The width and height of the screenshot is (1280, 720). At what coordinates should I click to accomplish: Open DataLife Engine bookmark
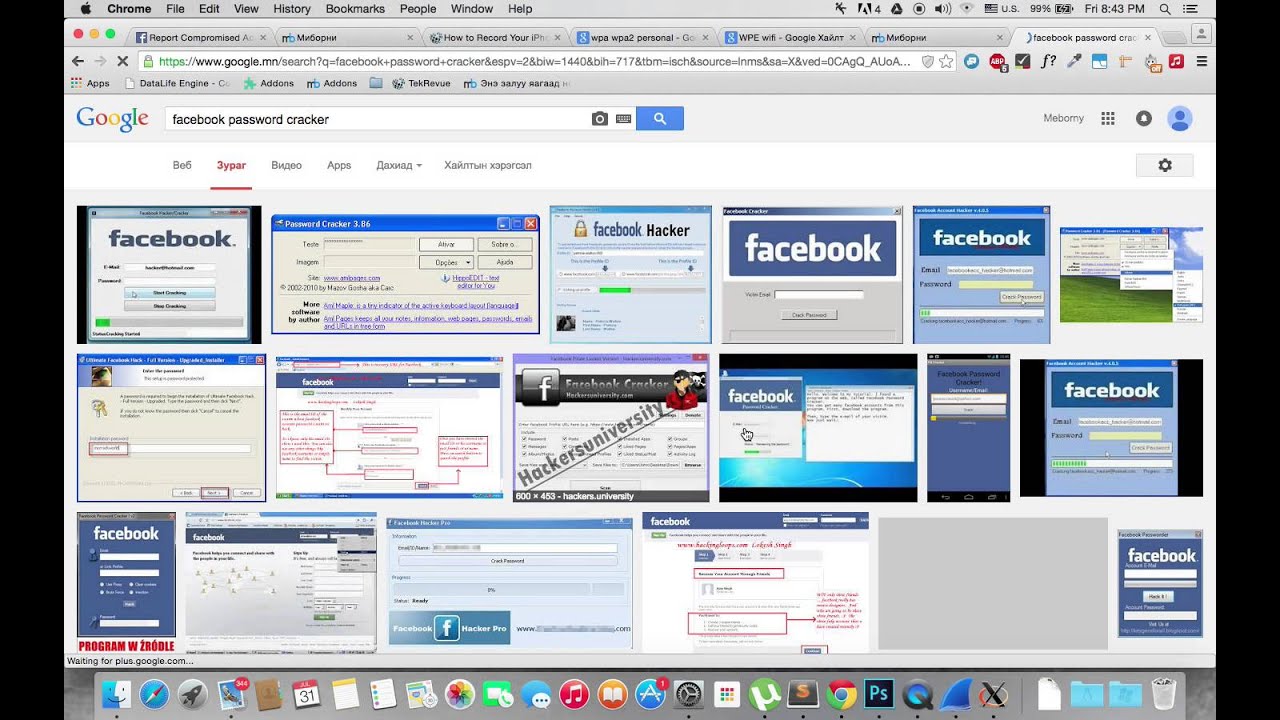(x=176, y=83)
